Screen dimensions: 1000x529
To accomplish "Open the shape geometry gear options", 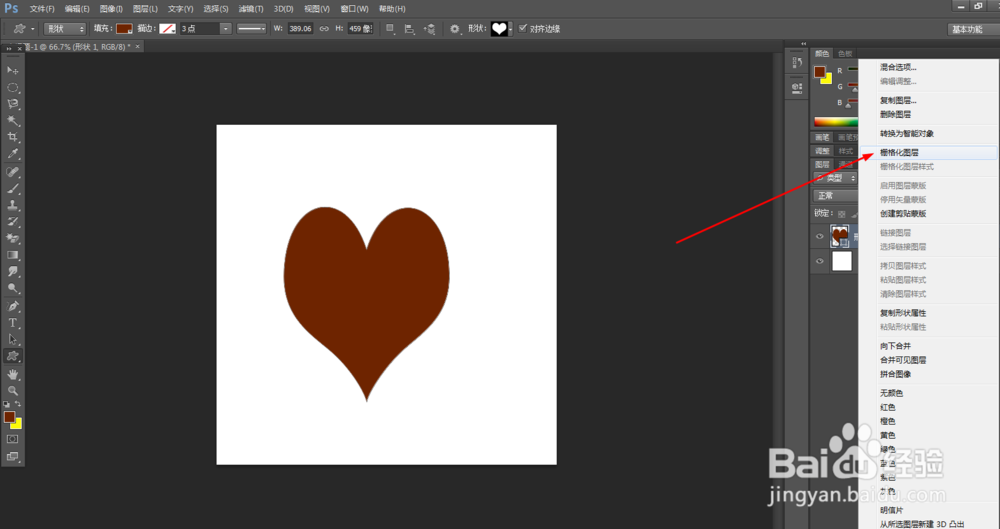I will click(x=454, y=29).
